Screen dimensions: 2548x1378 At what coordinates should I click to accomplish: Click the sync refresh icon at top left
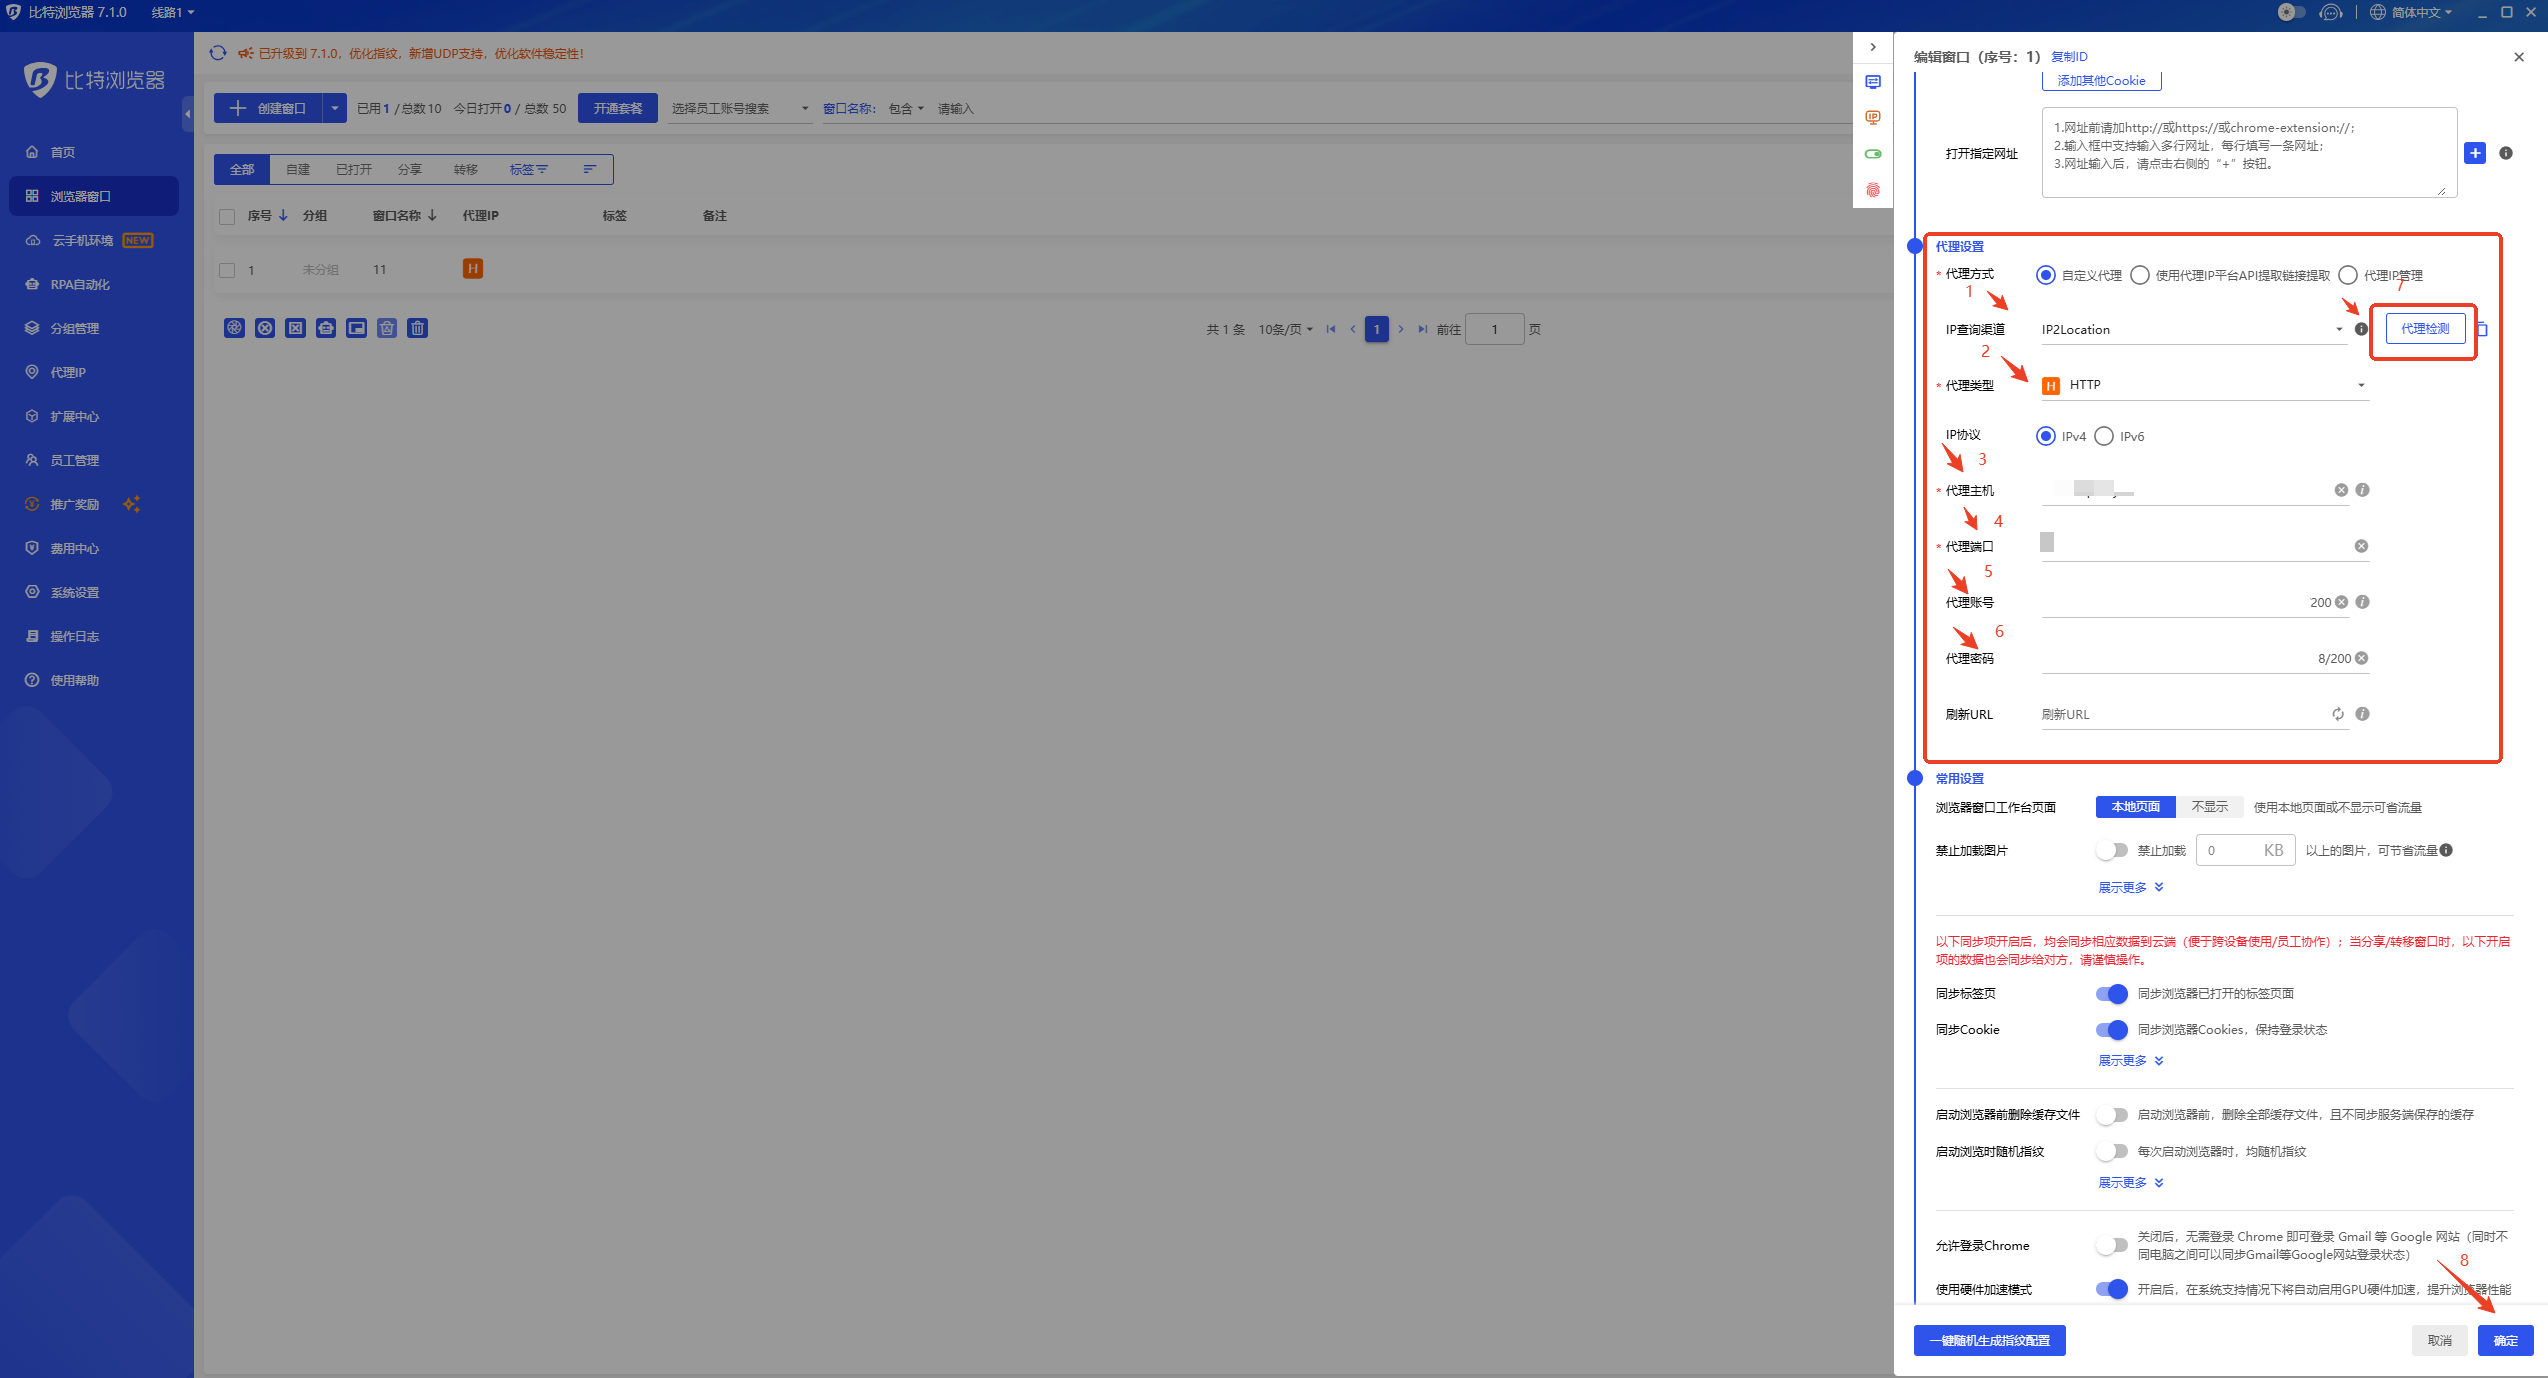point(218,53)
